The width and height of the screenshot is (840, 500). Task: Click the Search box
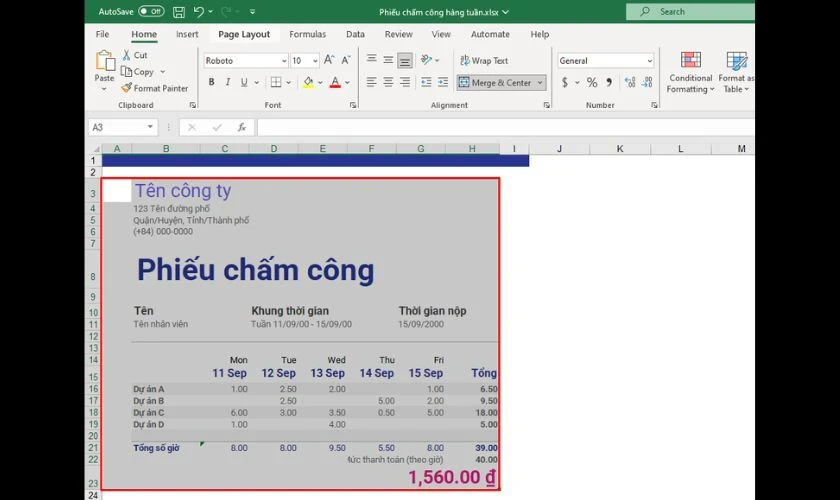pyautogui.click(x=690, y=11)
